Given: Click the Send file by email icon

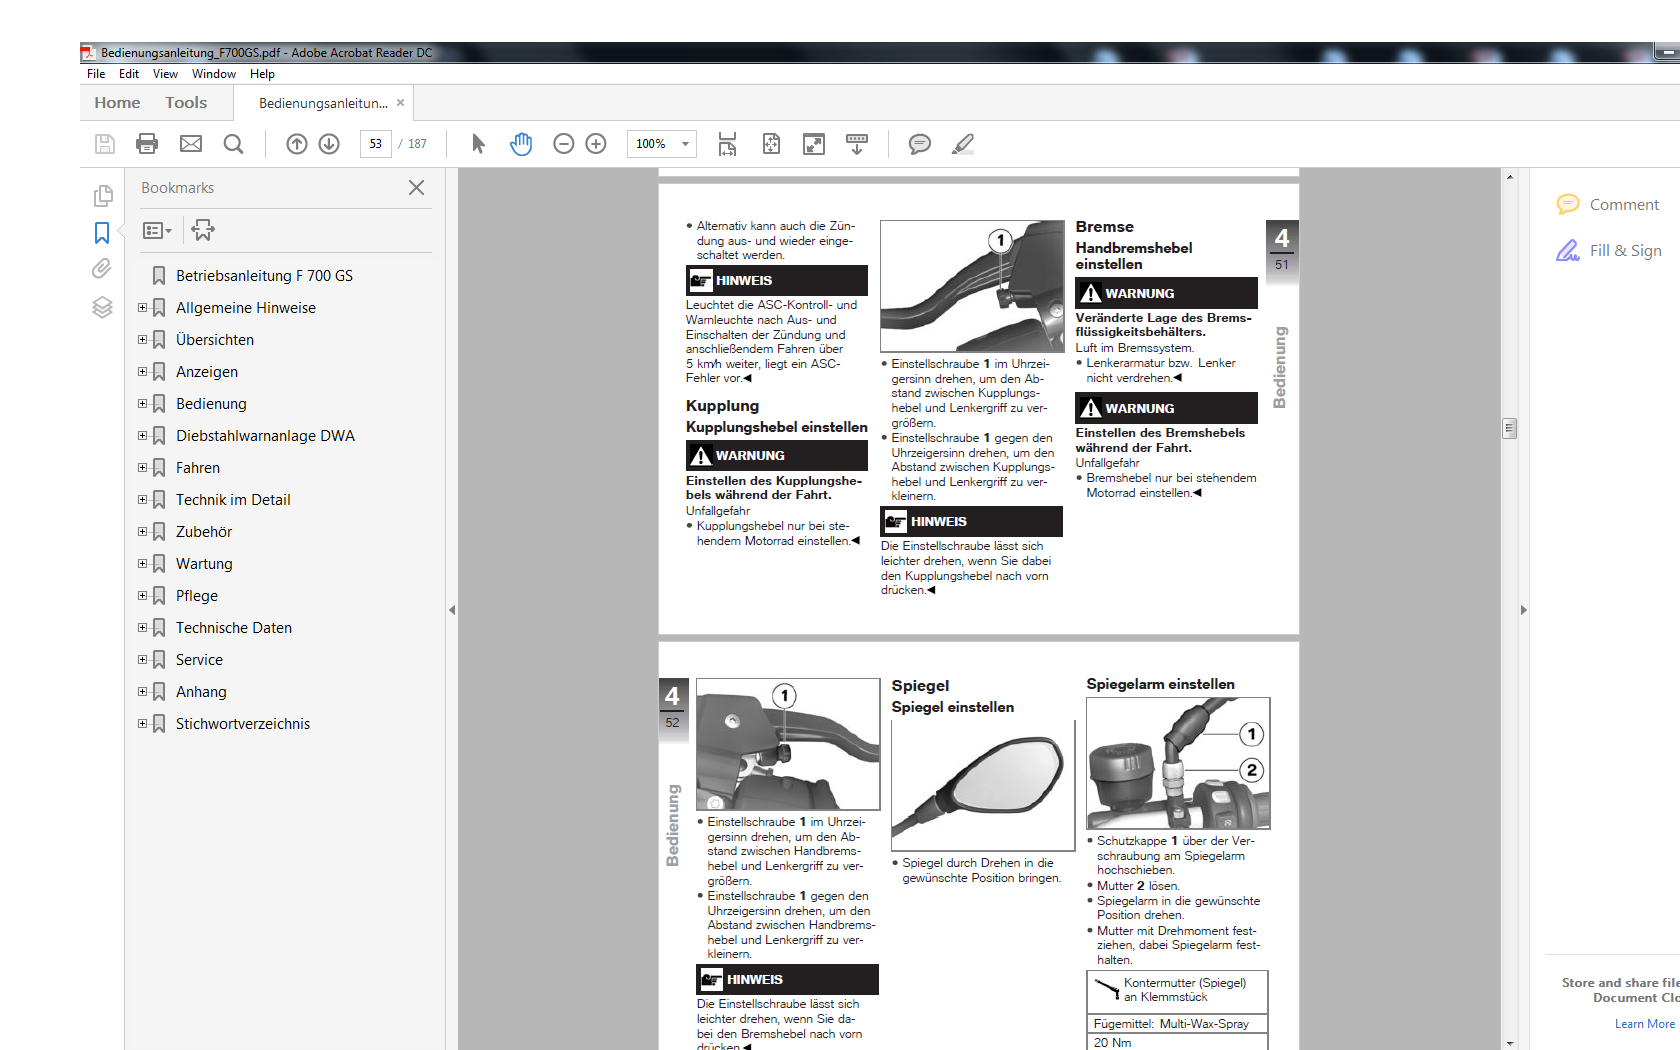Looking at the screenshot, I should (x=191, y=144).
